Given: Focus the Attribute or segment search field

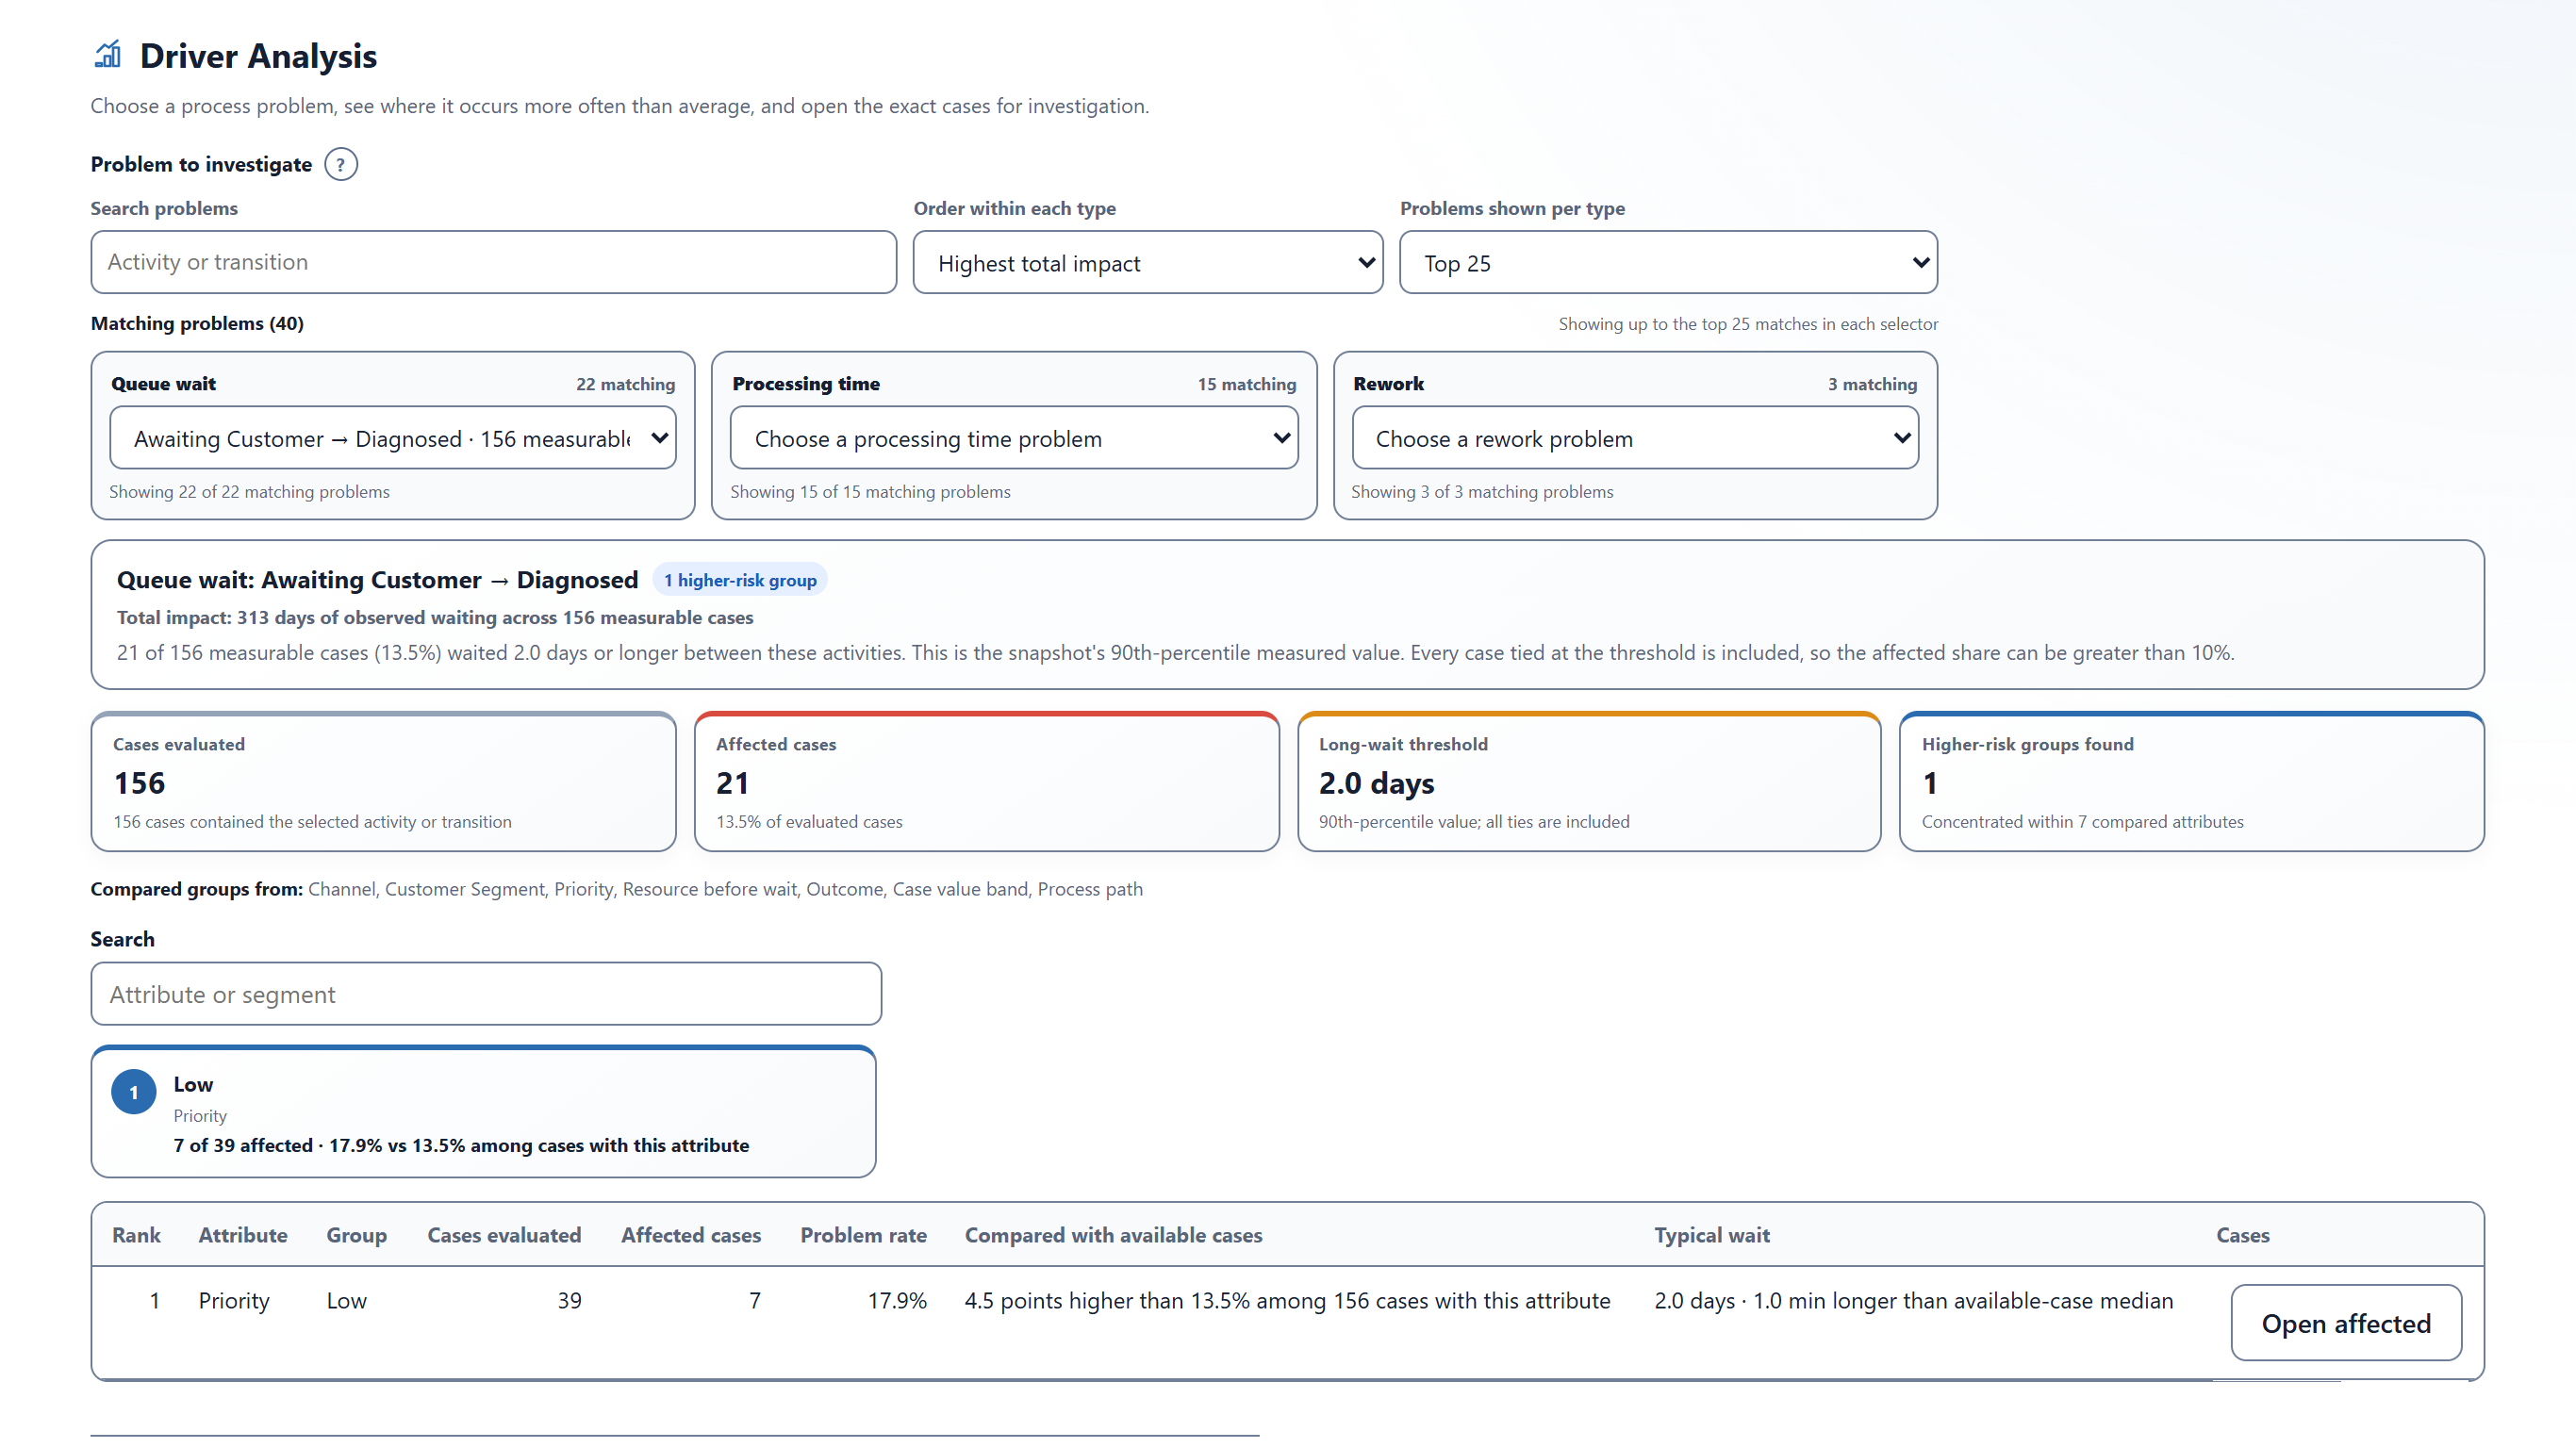Looking at the screenshot, I should 486,994.
